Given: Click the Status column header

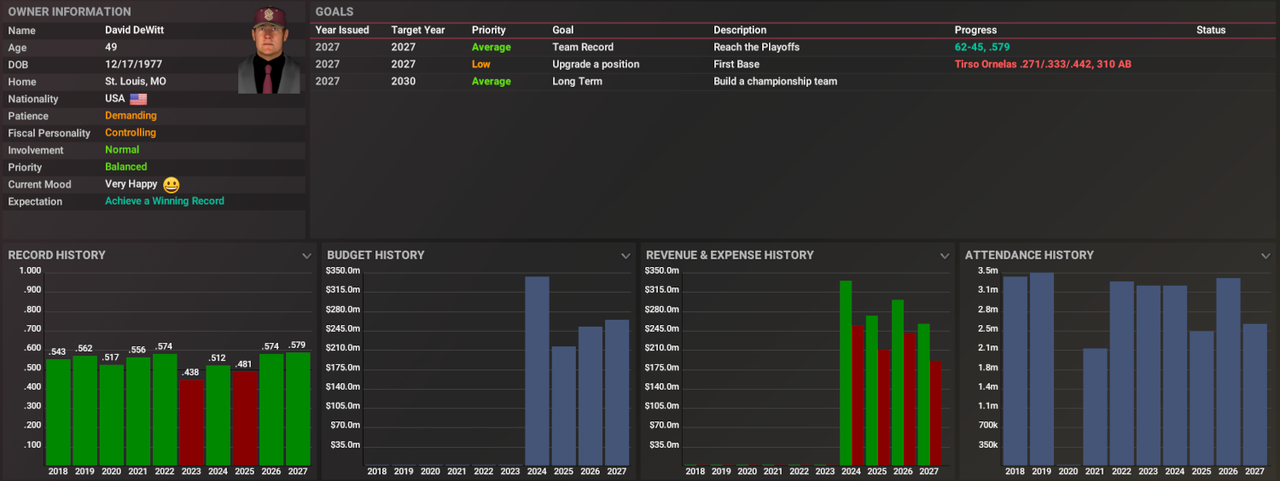Looking at the screenshot, I should (1211, 30).
